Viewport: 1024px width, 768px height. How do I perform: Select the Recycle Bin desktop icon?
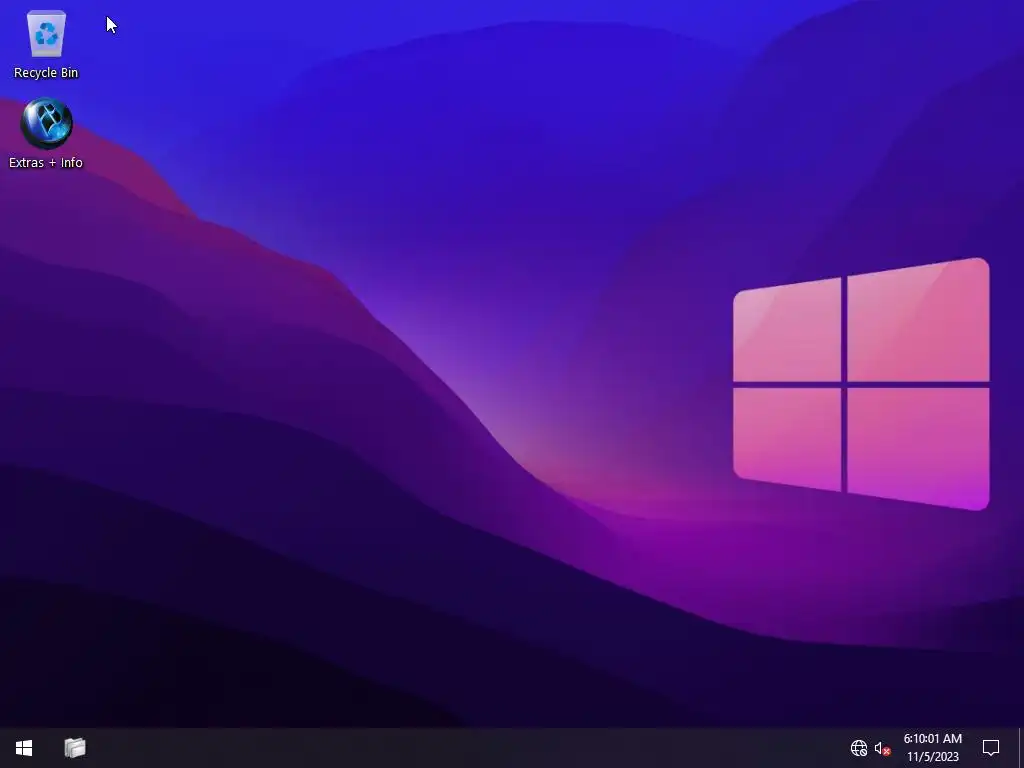(46, 44)
